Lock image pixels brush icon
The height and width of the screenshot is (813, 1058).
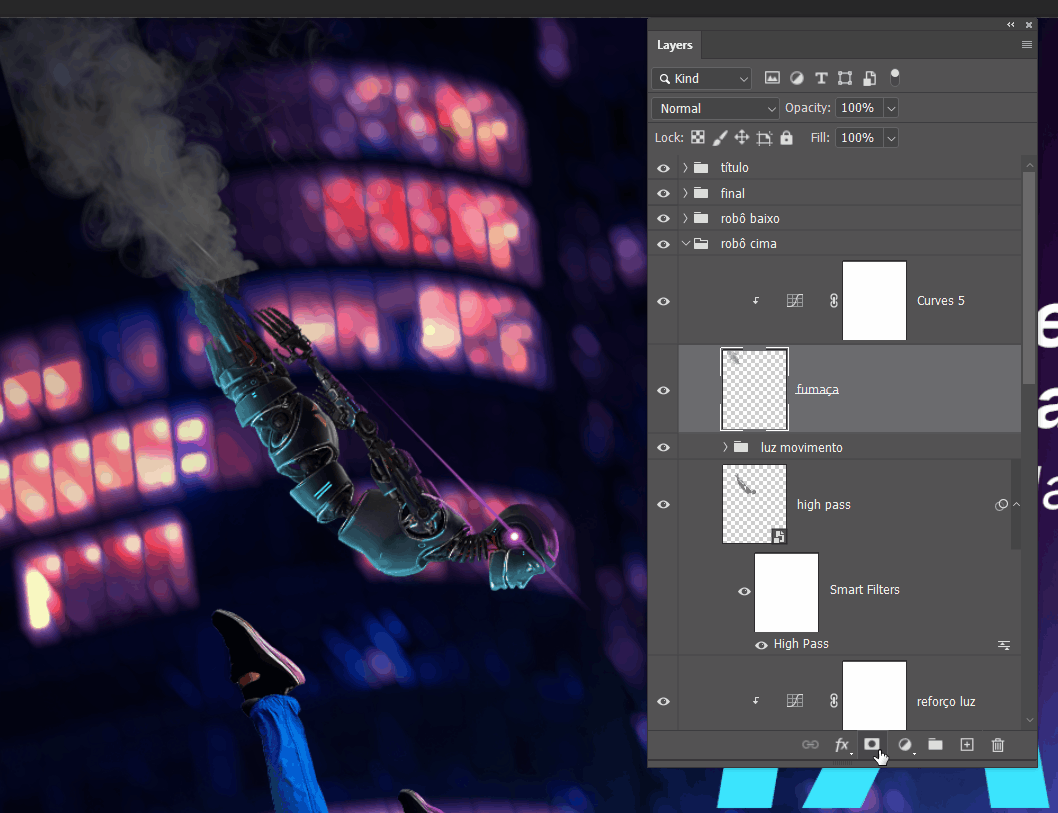(x=720, y=138)
